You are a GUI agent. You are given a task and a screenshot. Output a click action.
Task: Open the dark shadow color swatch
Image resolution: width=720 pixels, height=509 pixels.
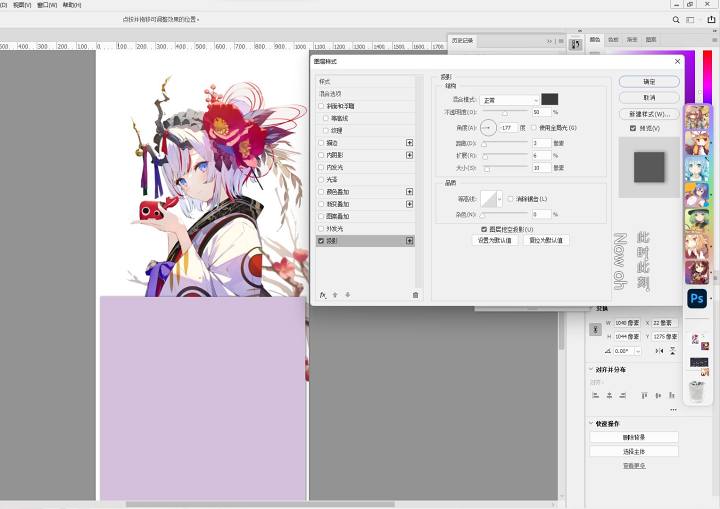tap(550, 99)
